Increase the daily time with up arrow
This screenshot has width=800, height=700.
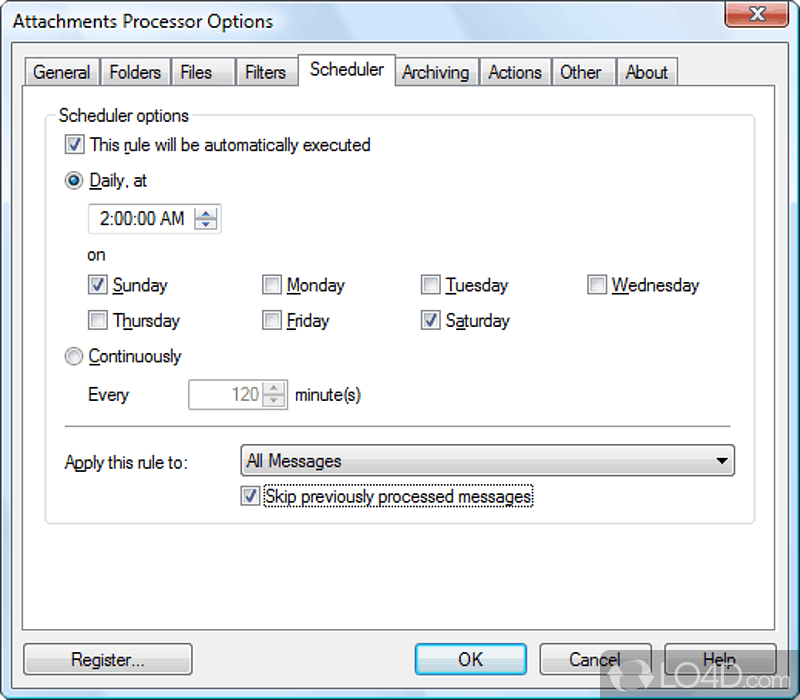[x=206, y=213]
